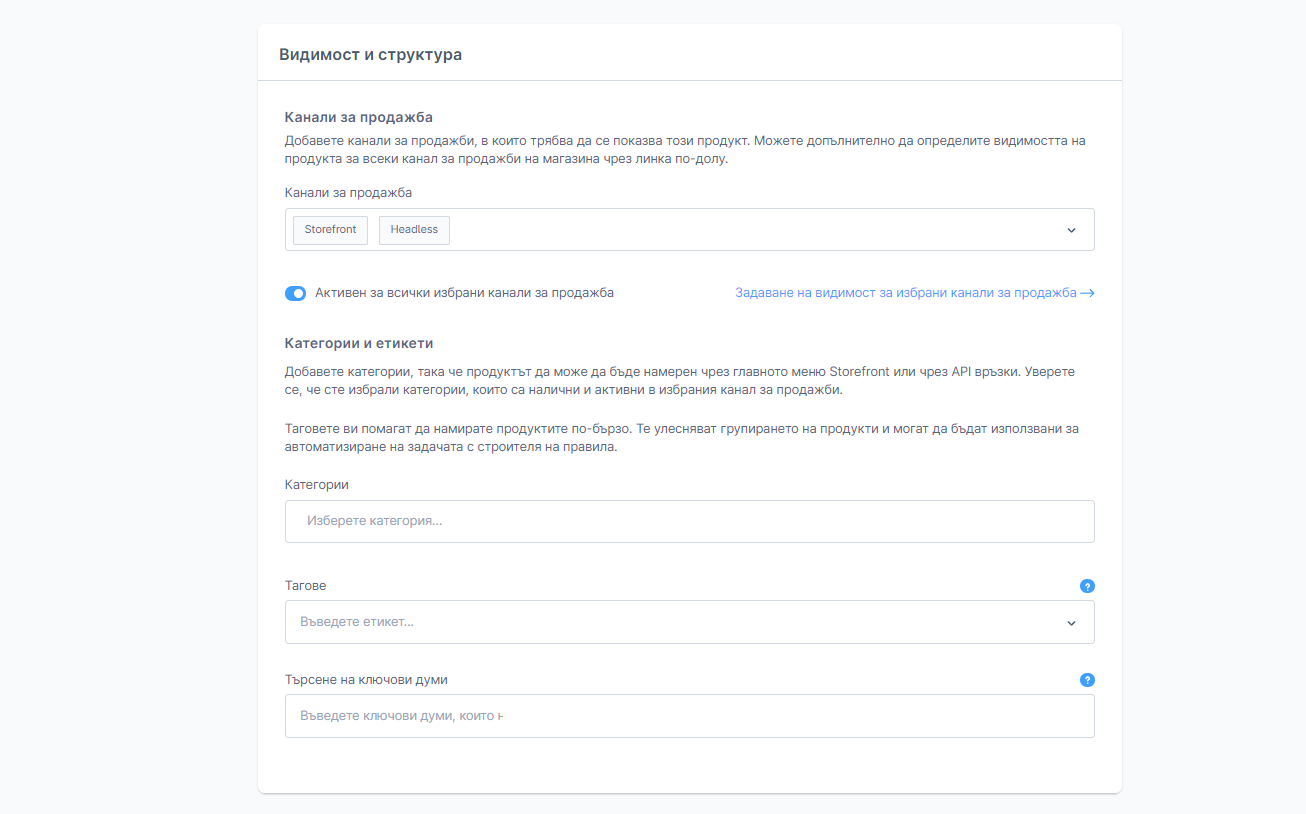Focus the Изберете категория input field

[689, 522]
